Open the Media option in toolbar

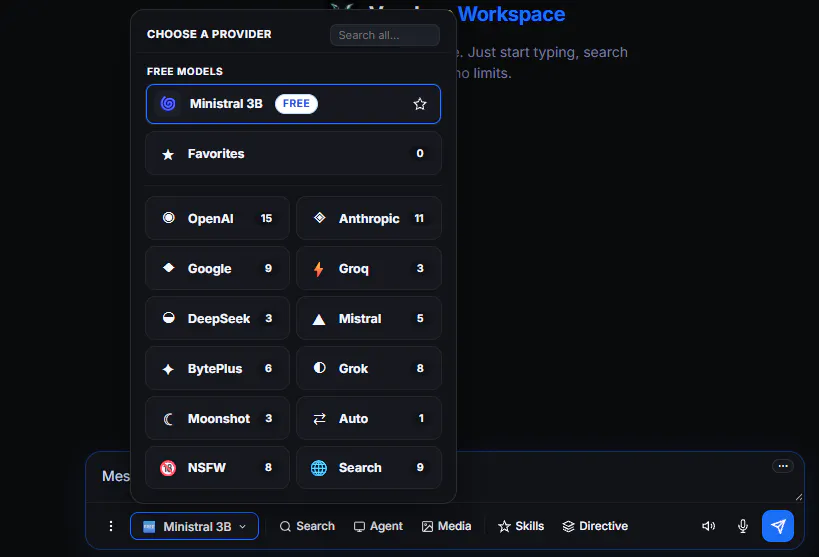coord(447,526)
